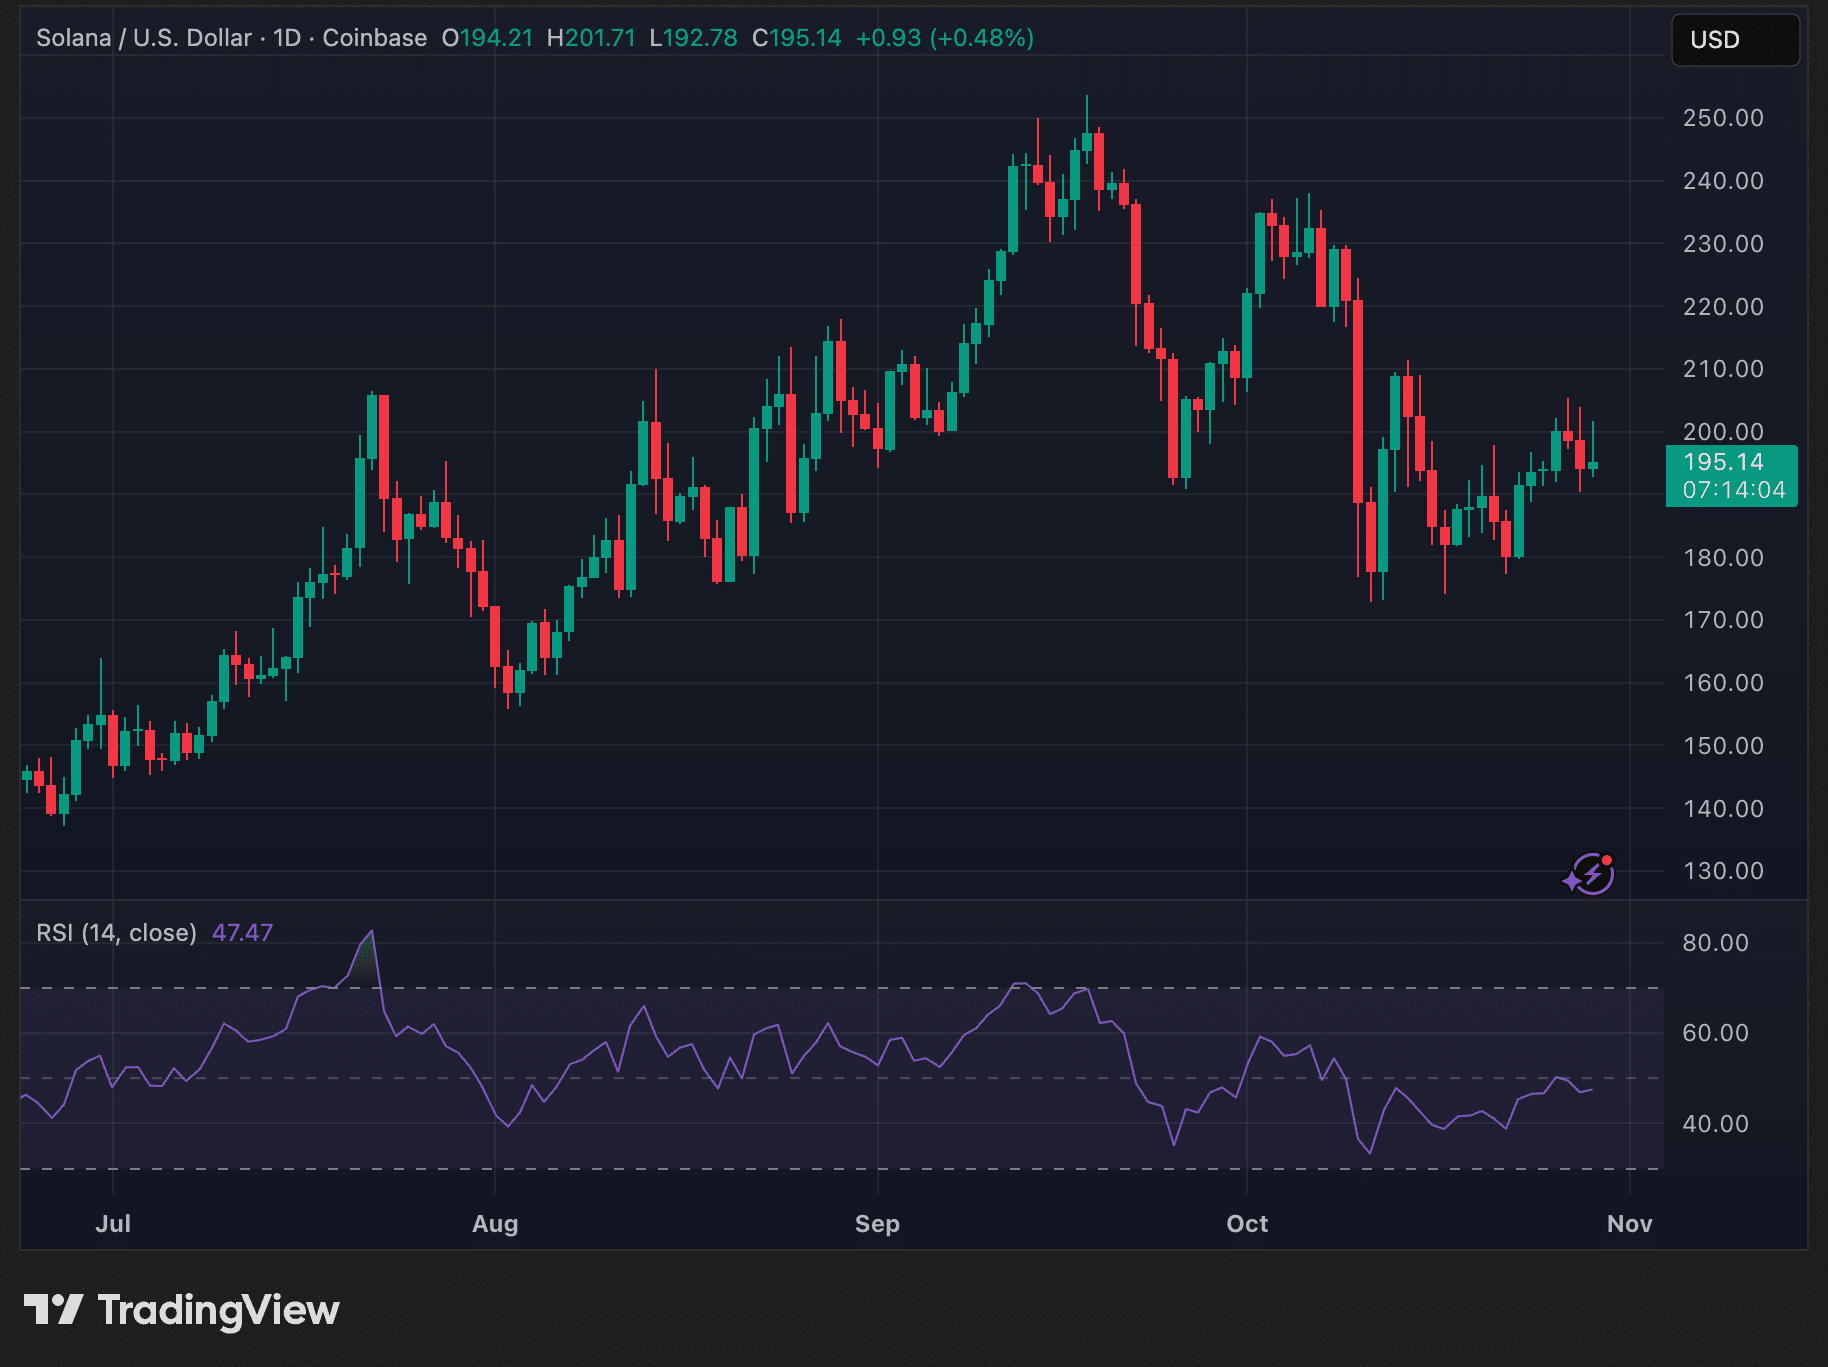Select the RSI (14, close) indicator label

pyautogui.click(x=116, y=931)
